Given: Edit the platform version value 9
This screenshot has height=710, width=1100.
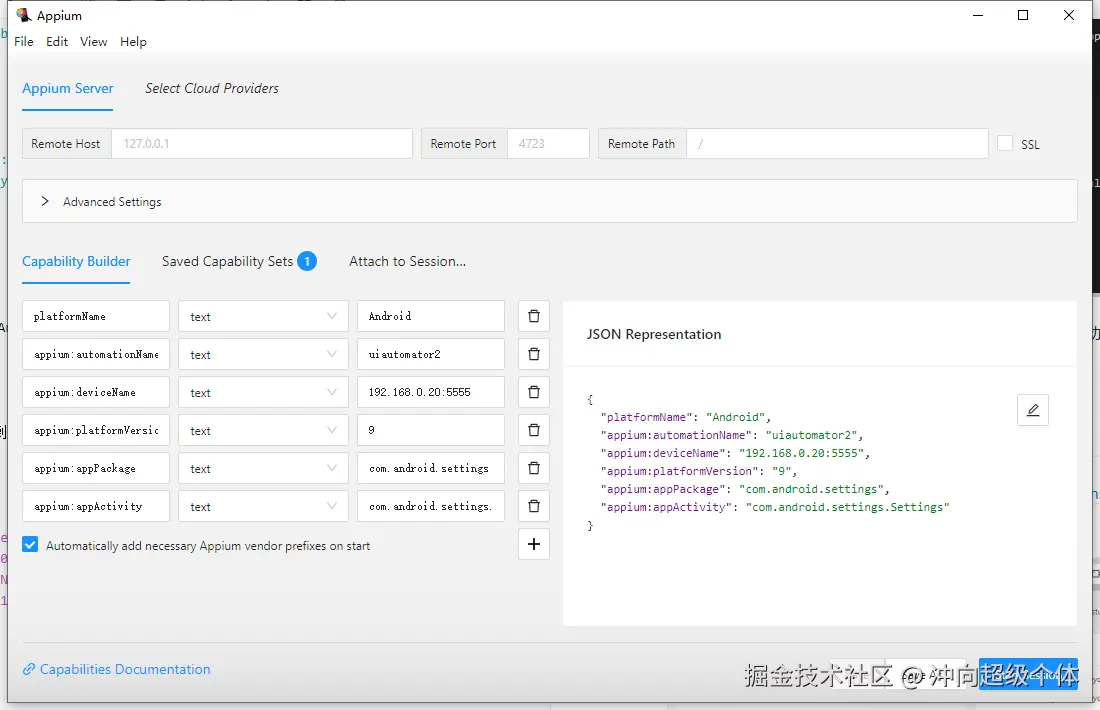Looking at the screenshot, I should click(x=431, y=429).
